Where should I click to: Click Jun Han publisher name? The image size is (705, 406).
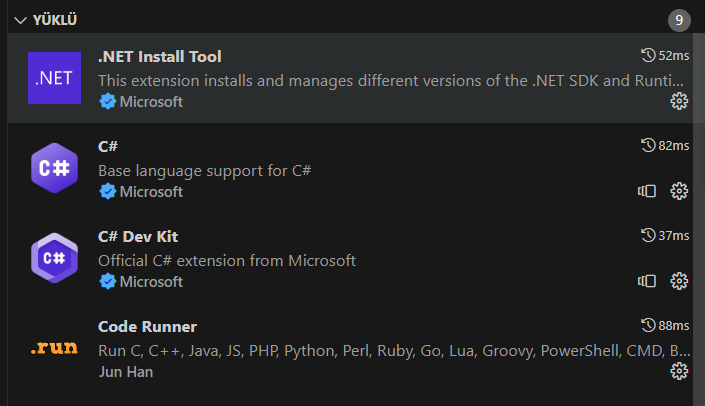[x=125, y=372]
